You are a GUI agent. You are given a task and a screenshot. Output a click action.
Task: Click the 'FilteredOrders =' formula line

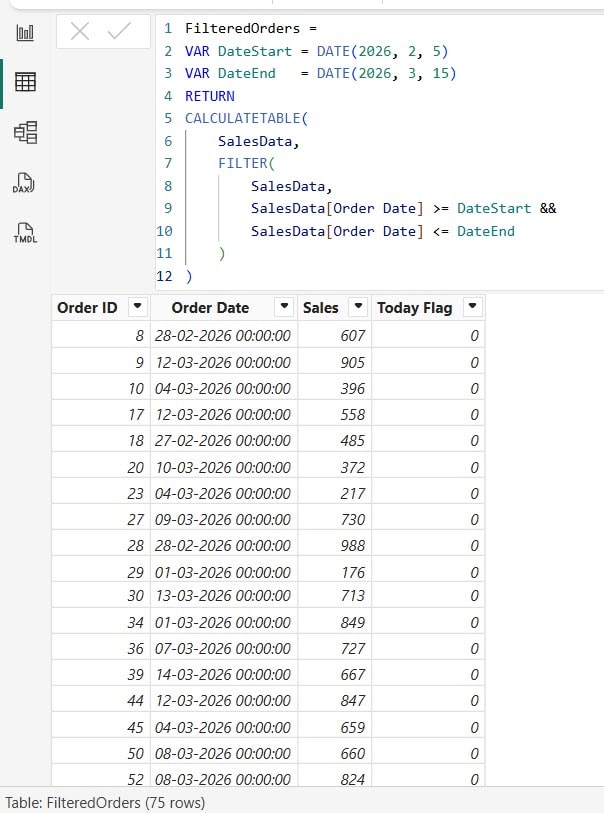(251, 29)
